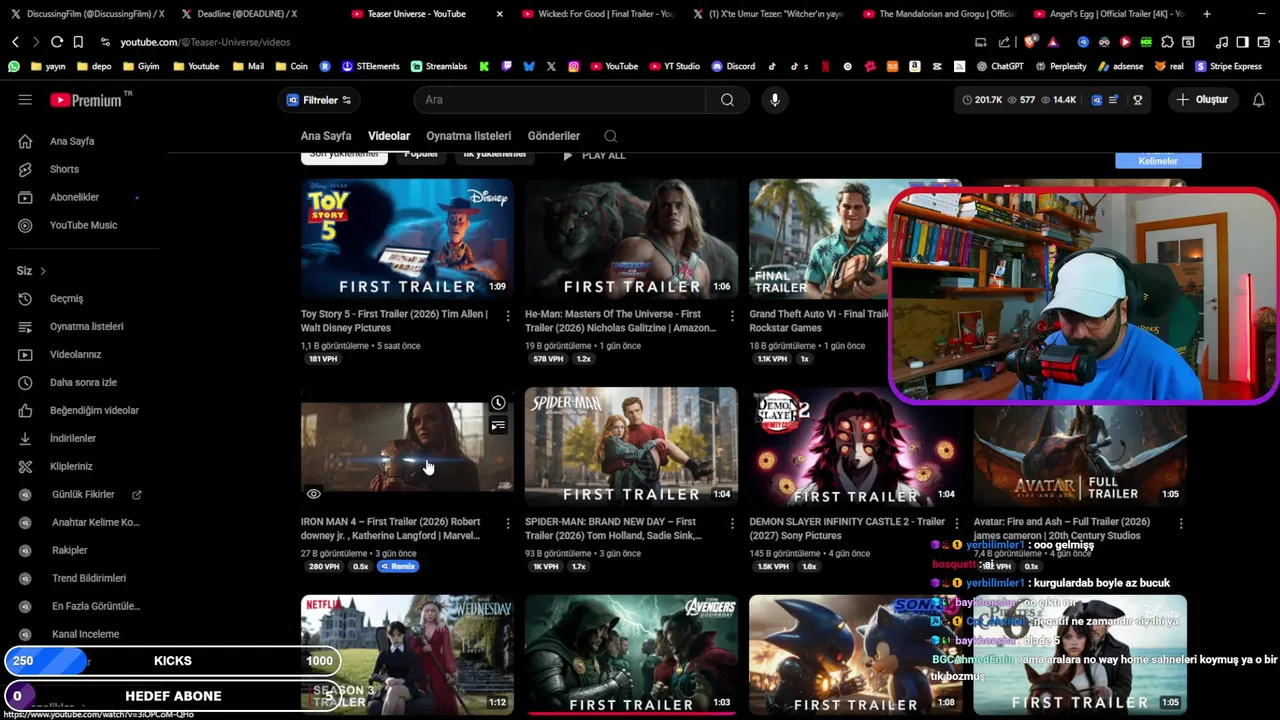Click the Ara search field

pos(560,100)
